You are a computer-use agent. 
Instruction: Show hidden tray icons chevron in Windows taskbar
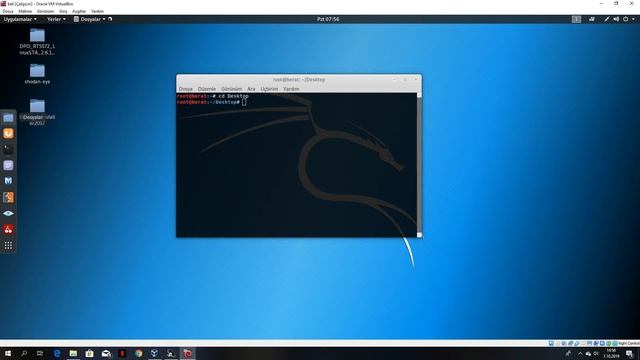[x=580, y=353]
